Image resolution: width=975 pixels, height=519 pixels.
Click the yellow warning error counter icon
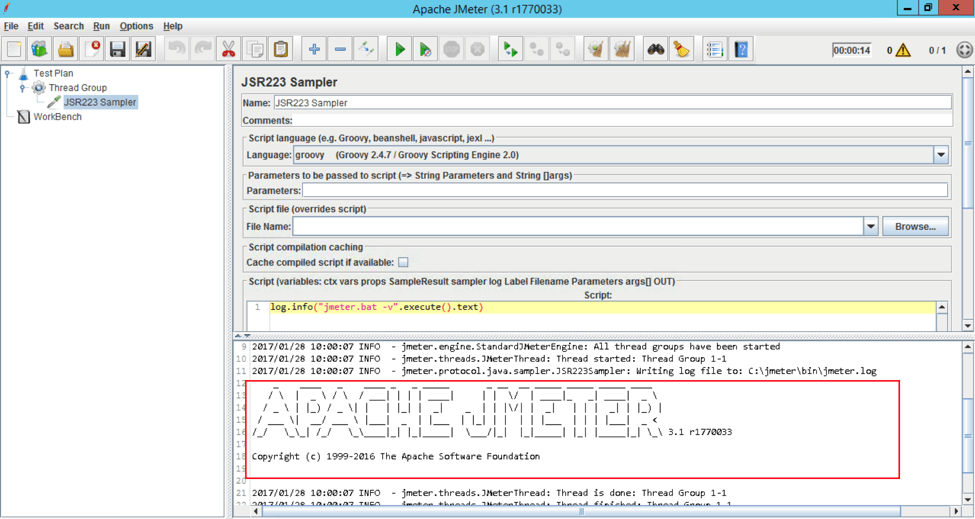[x=903, y=50]
